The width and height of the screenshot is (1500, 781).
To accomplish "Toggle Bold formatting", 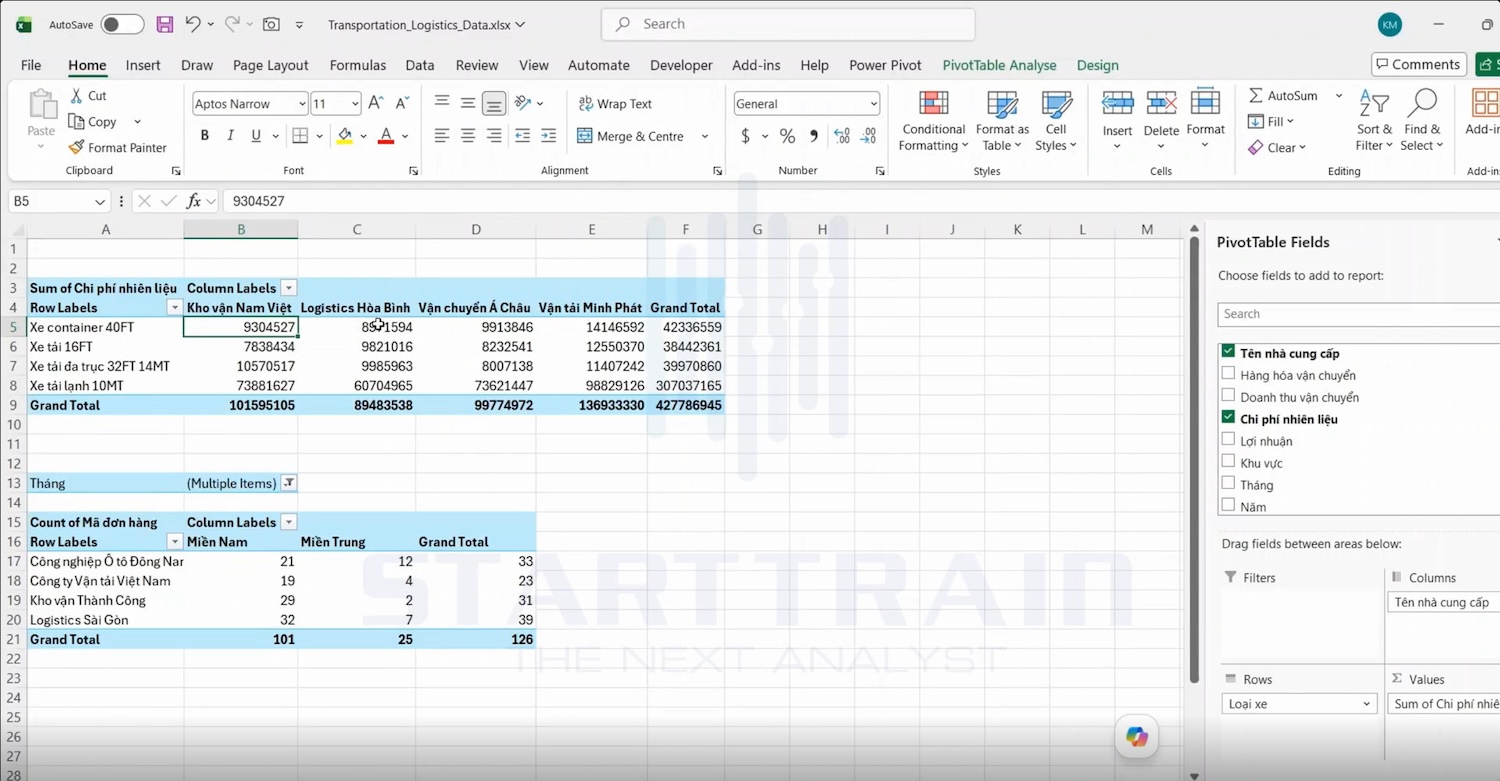I will point(205,136).
